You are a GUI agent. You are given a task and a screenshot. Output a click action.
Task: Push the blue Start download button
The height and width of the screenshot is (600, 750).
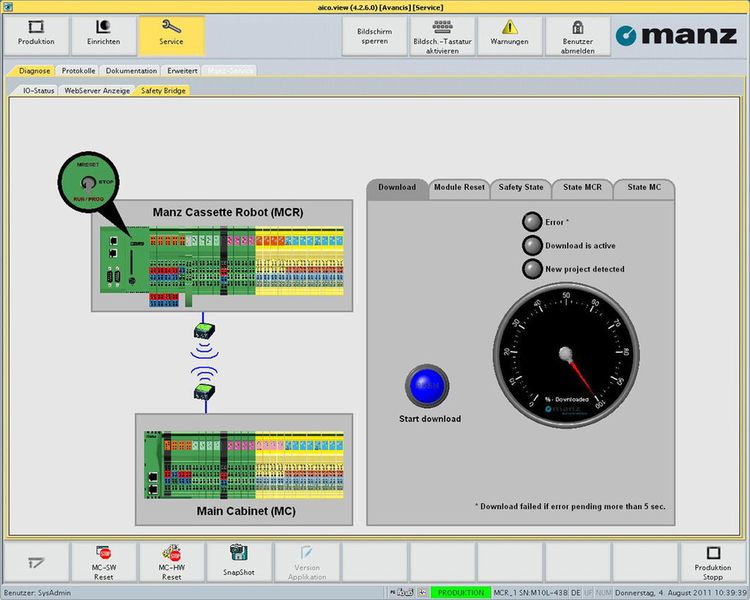pyautogui.click(x=427, y=386)
